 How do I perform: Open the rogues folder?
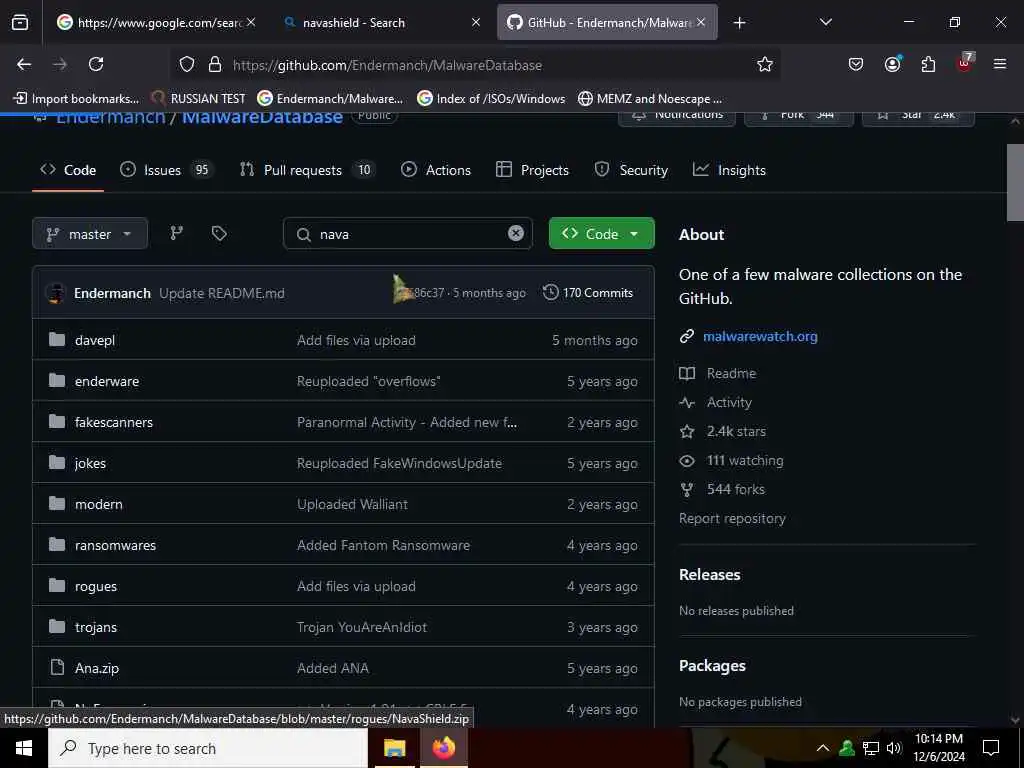coord(95,586)
